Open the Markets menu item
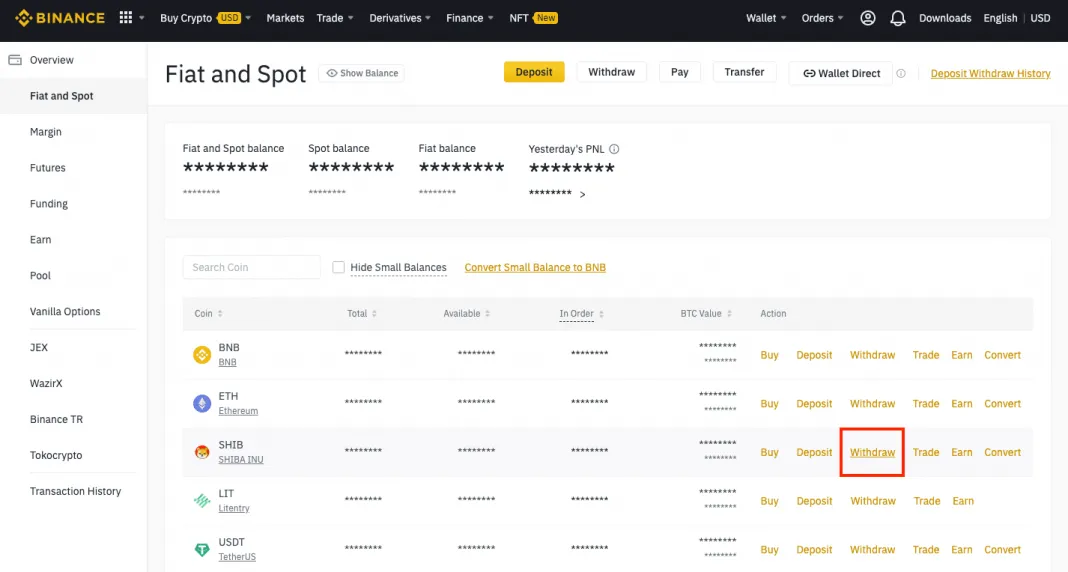 [x=285, y=18]
